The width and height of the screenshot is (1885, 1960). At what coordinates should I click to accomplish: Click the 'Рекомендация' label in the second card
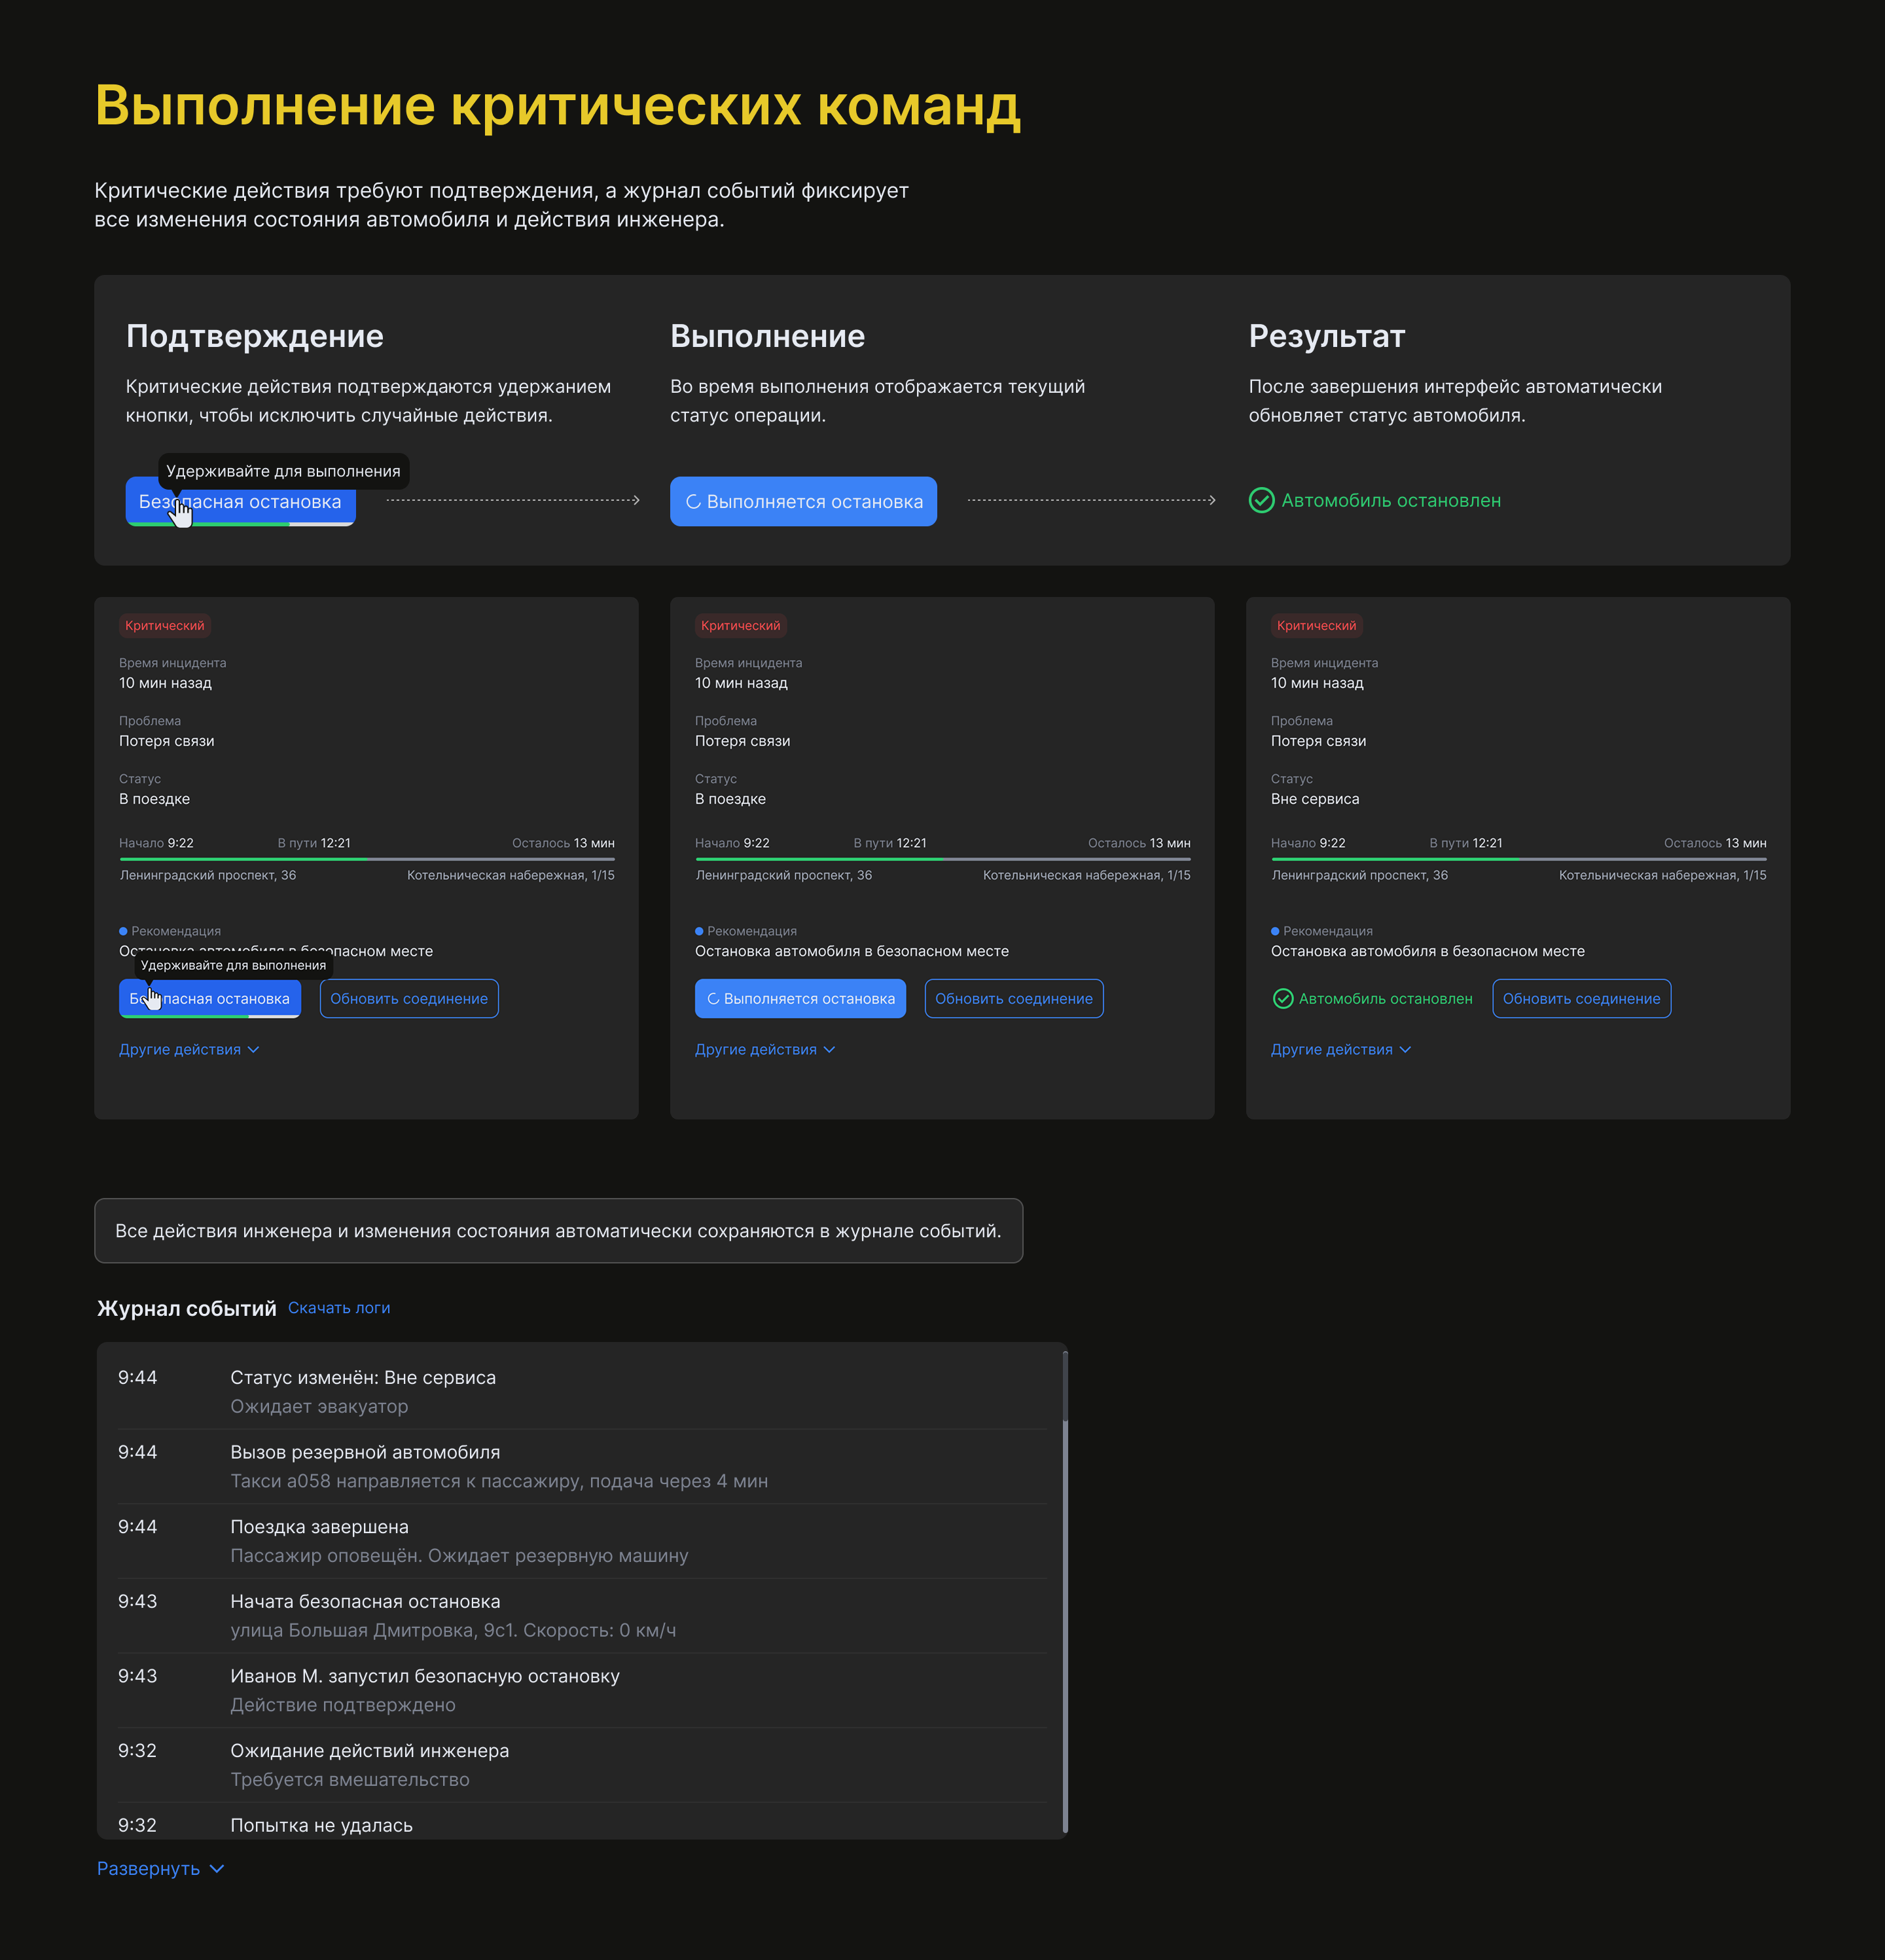(x=752, y=931)
